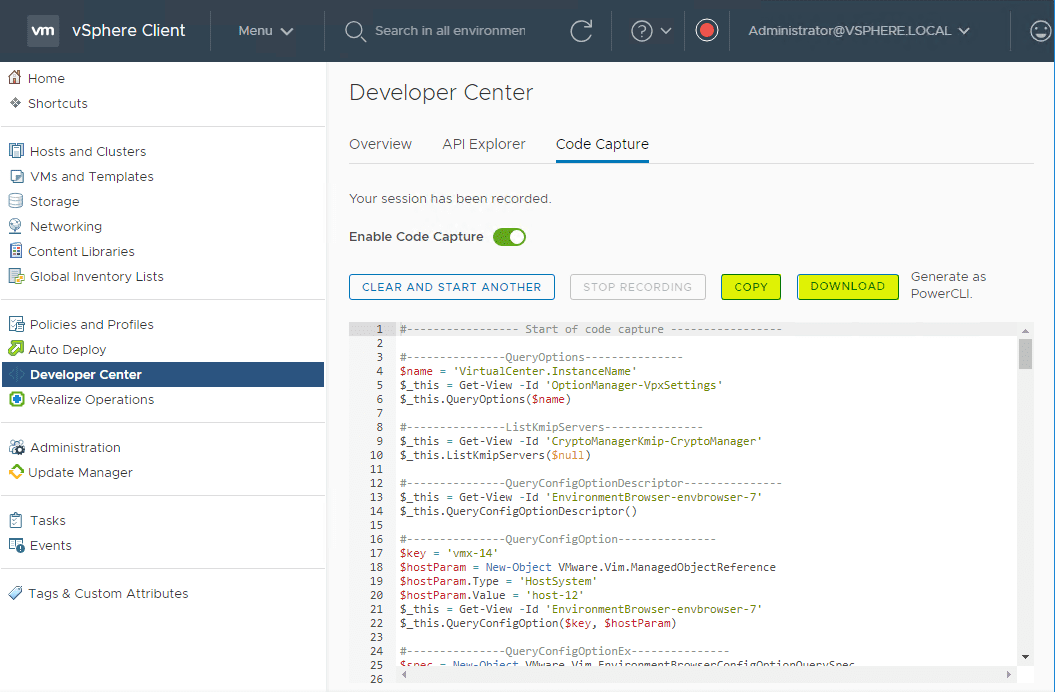Click the red recording indicator icon
This screenshot has width=1055, height=692.
pyautogui.click(x=707, y=31)
